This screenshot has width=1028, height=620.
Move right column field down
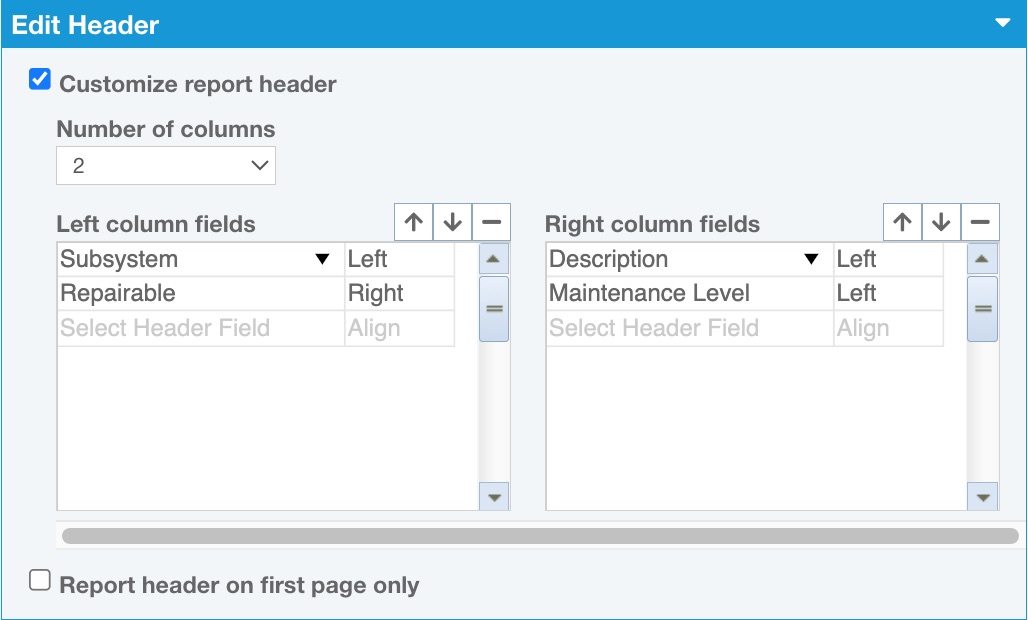point(941,223)
